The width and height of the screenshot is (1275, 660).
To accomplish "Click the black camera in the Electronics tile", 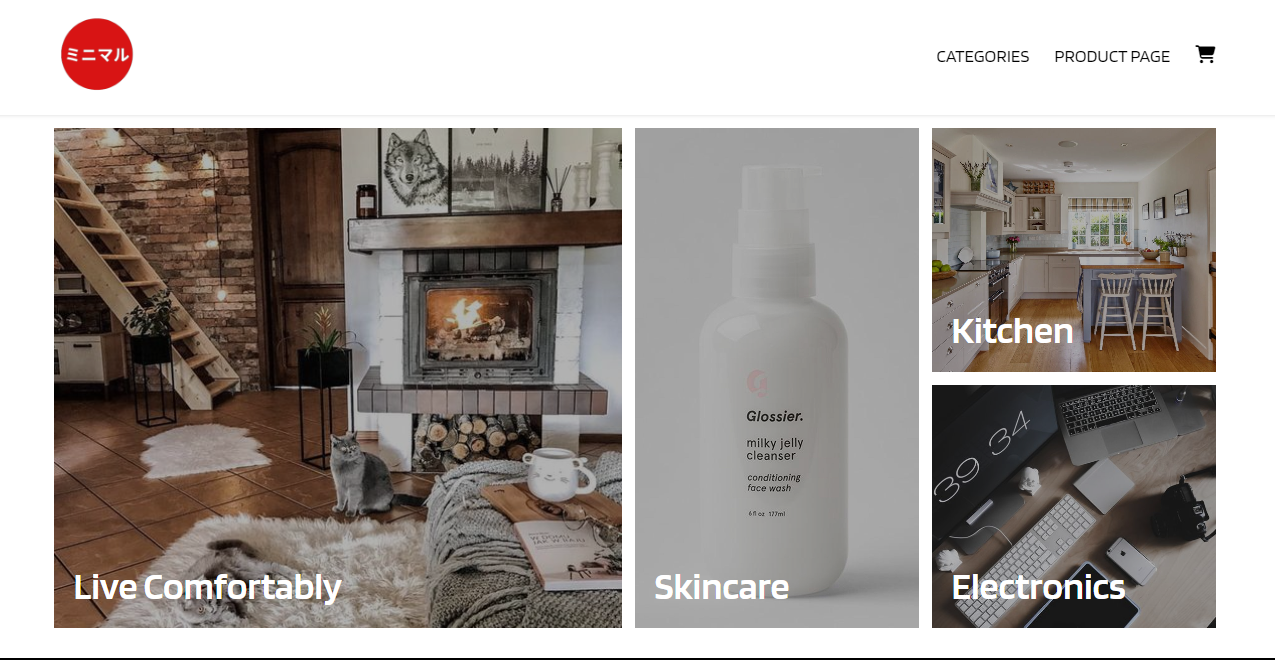I will 1182,510.
